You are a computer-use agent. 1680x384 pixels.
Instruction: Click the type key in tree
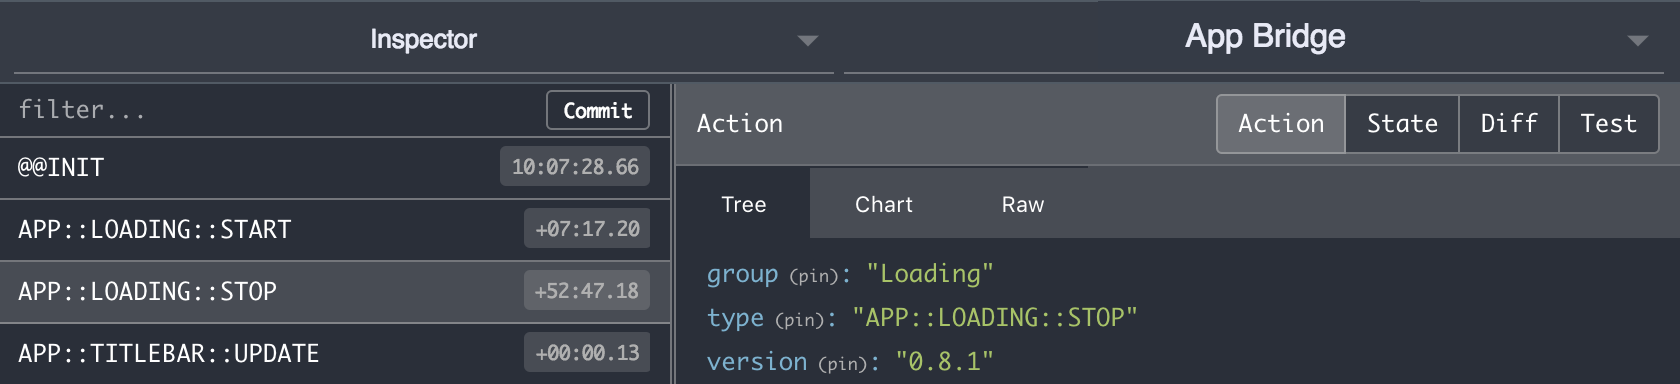(x=735, y=318)
